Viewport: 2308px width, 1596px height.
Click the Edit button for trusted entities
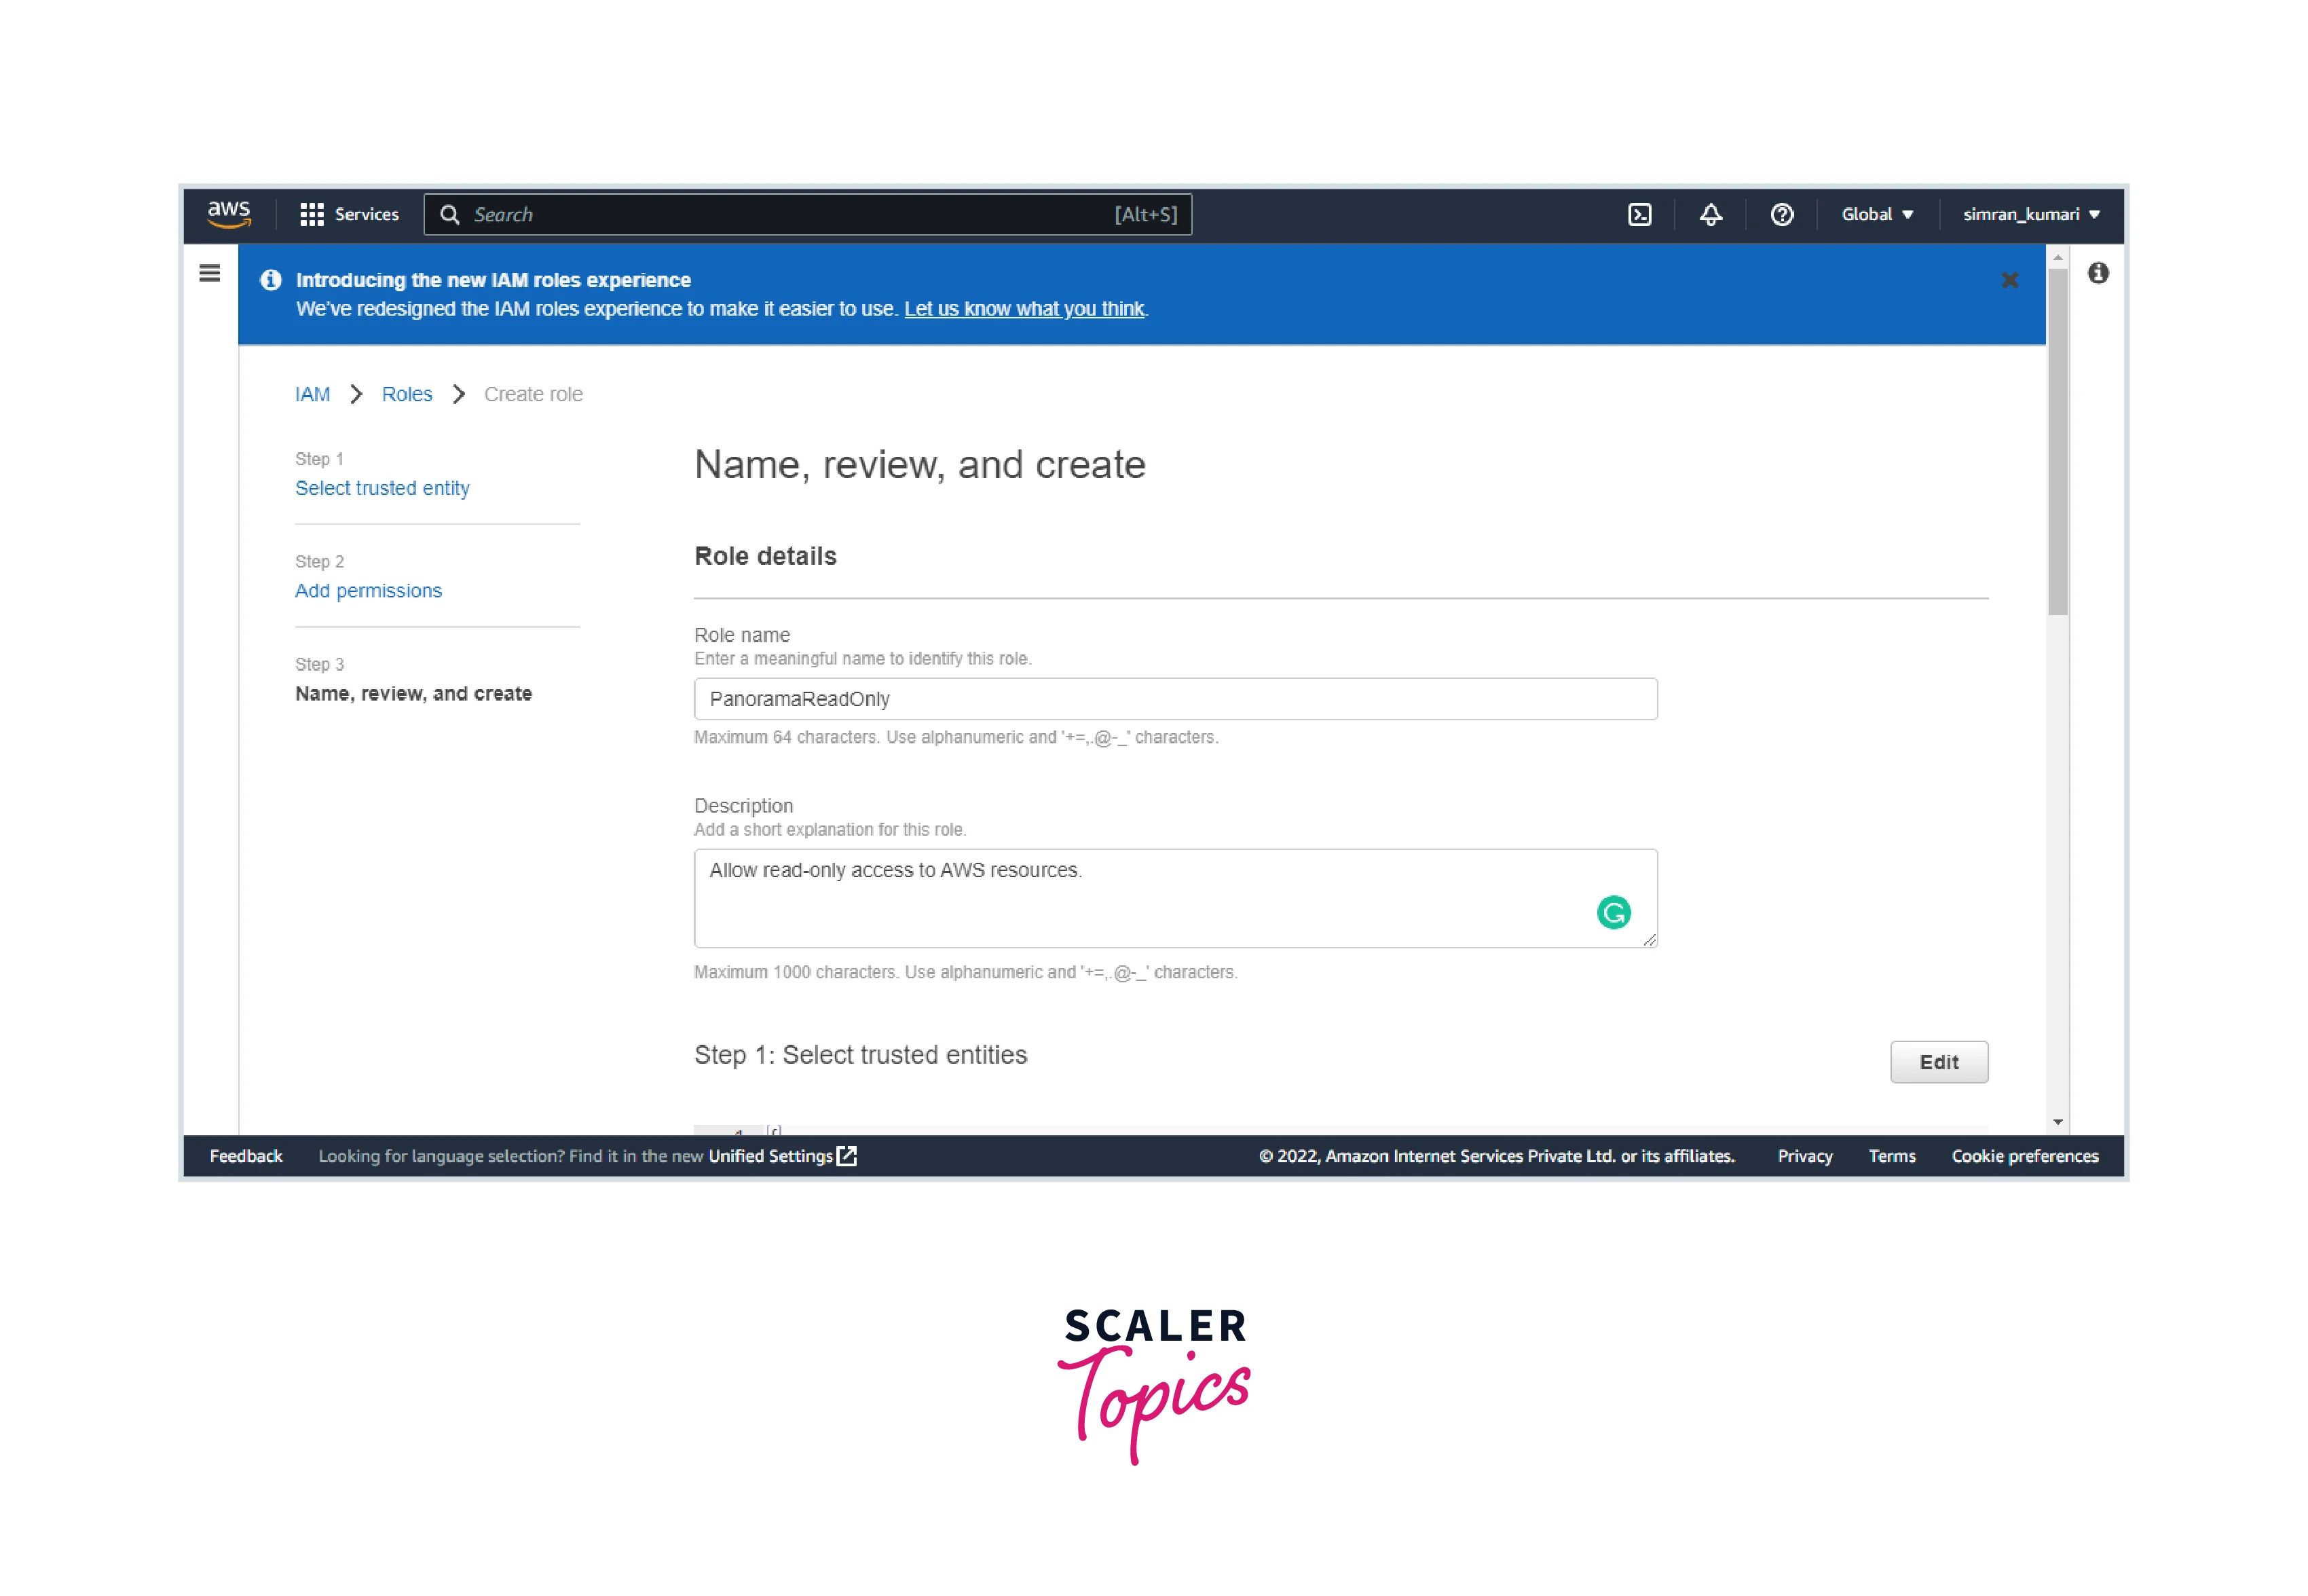1938,1062
